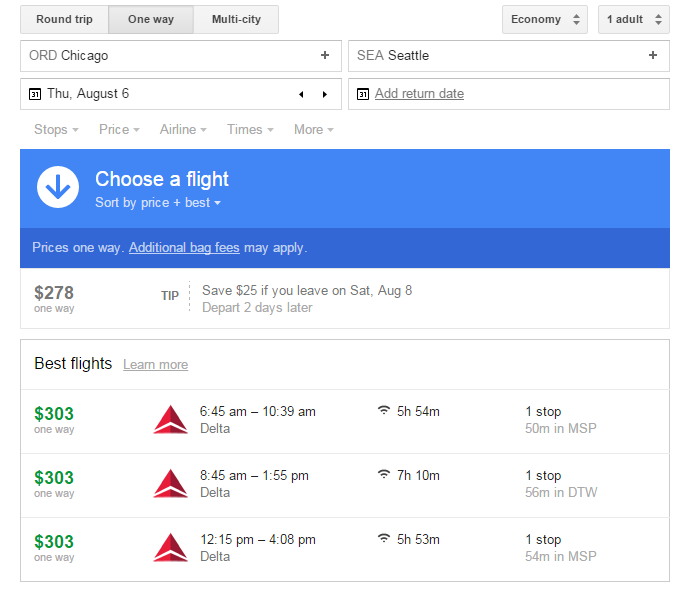Click the calendar icon beside Add return date

pos(363,94)
